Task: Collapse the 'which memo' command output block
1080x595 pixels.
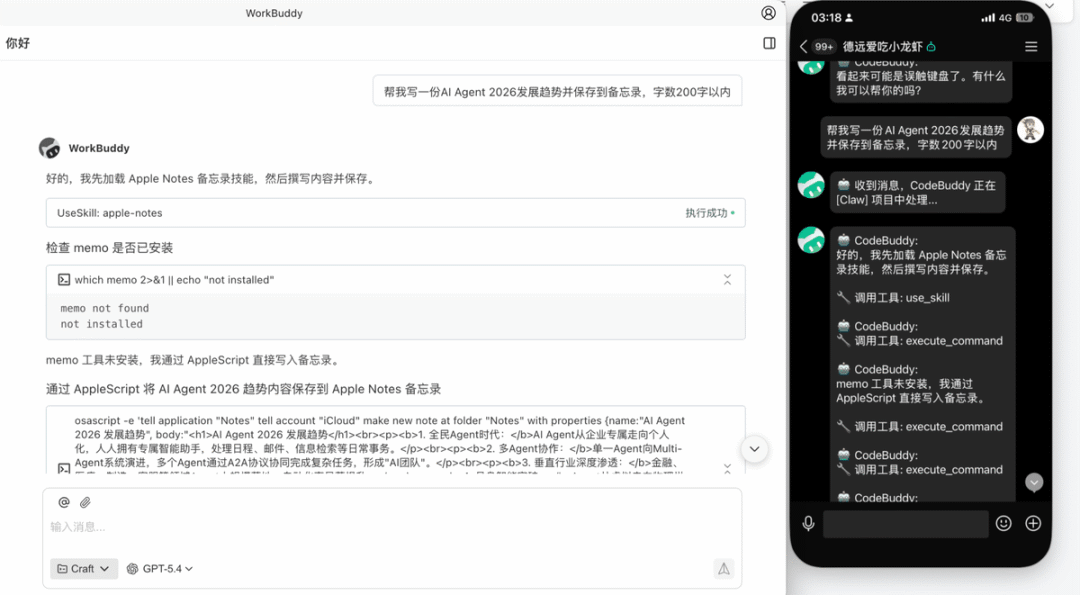Action: (x=727, y=280)
